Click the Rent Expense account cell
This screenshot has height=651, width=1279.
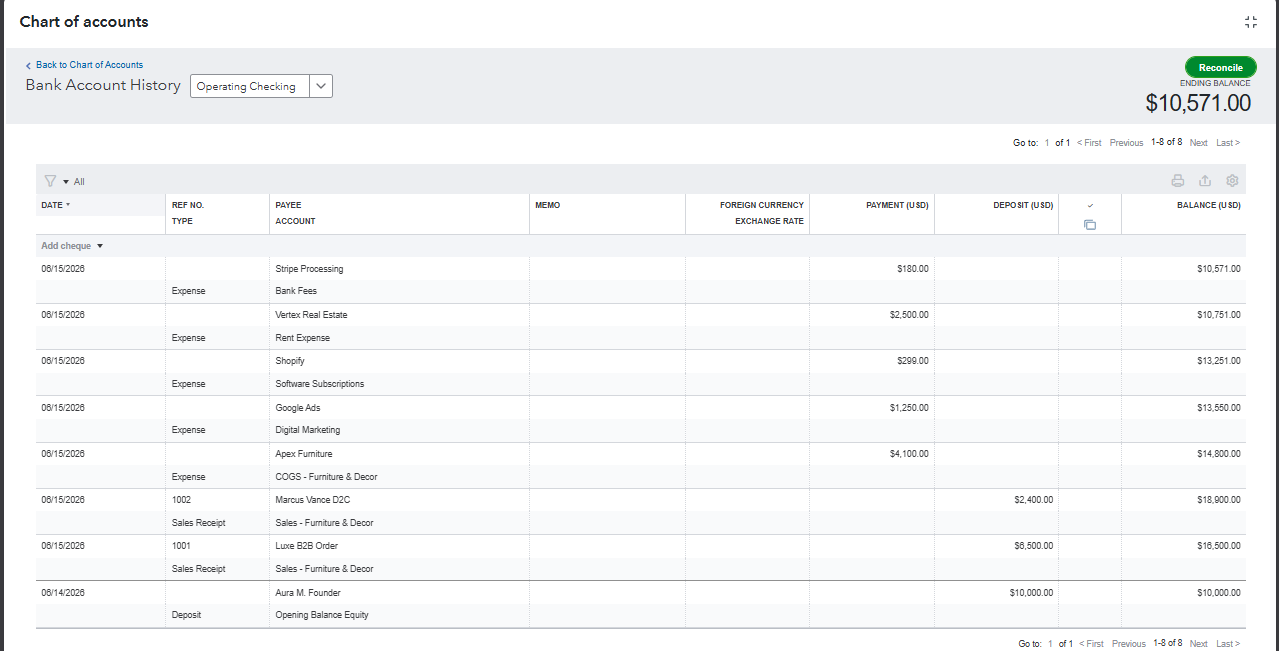[302, 338]
